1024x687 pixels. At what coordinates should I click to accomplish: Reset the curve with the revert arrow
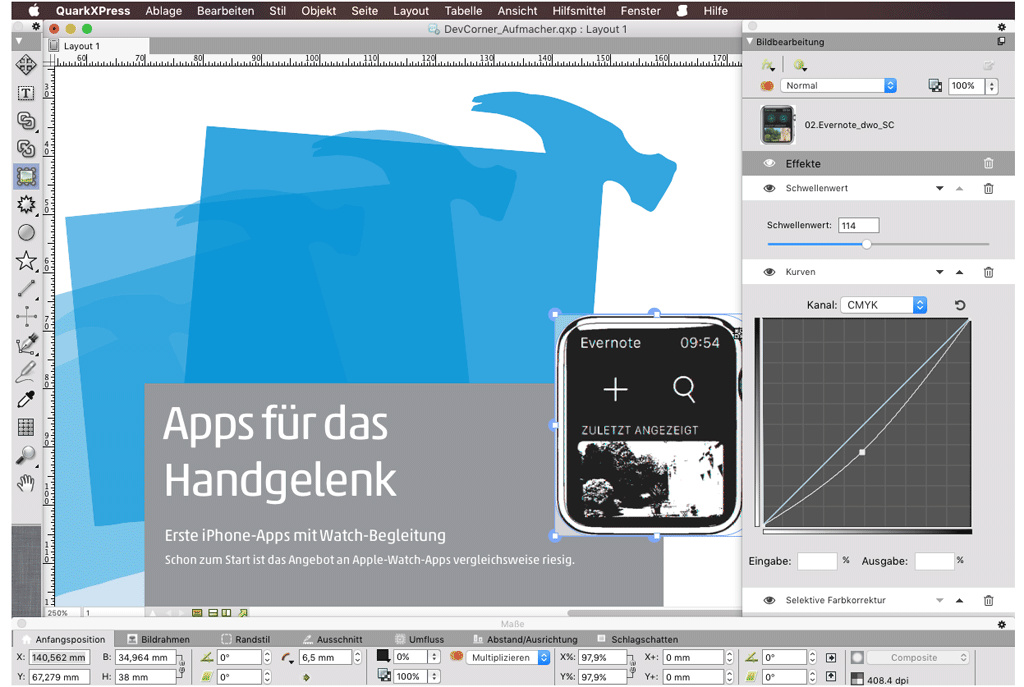(x=960, y=305)
